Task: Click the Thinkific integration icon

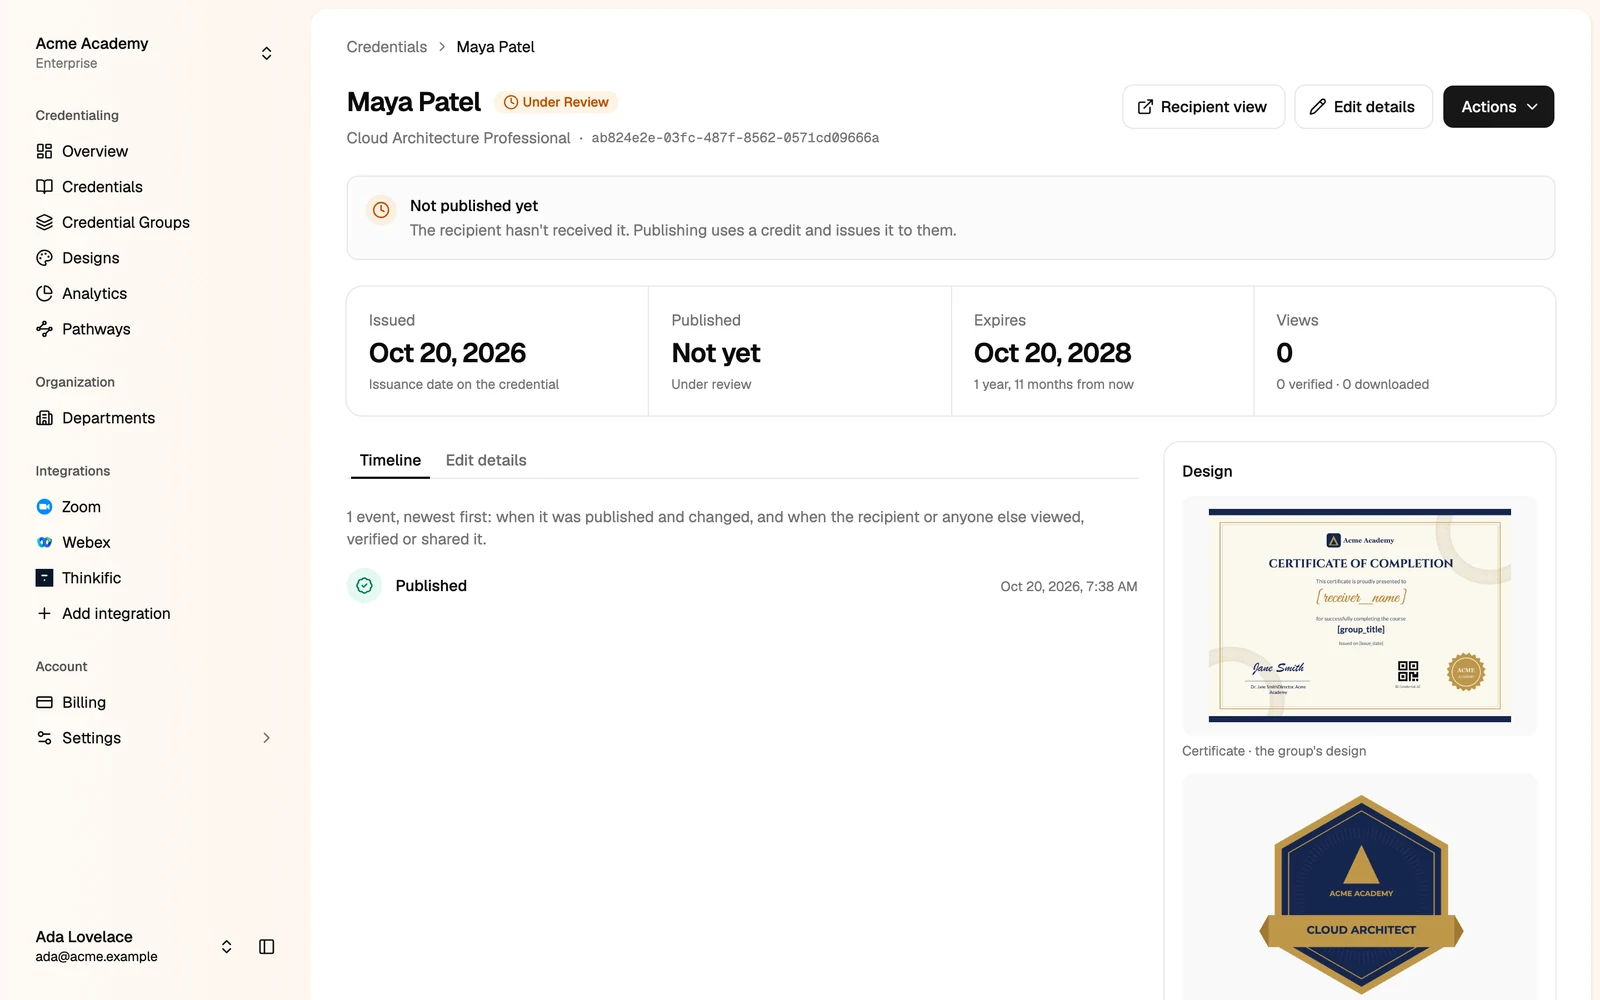Action: click(x=44, y=578)
